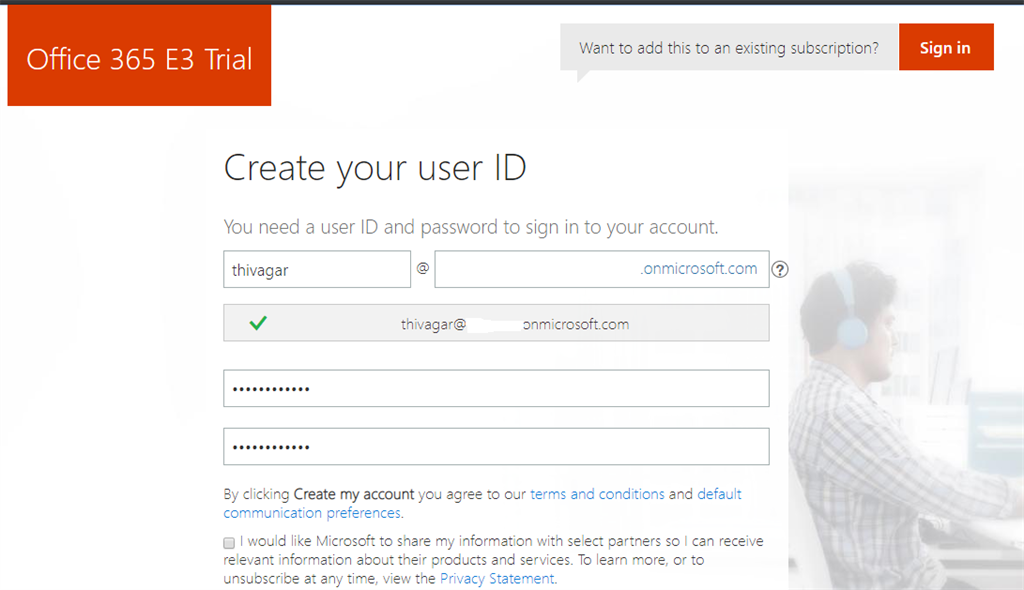Click the password requirement field below the username
This screenshot has height=590, width=1024.
pyautogui.click(x=495, y=388)
